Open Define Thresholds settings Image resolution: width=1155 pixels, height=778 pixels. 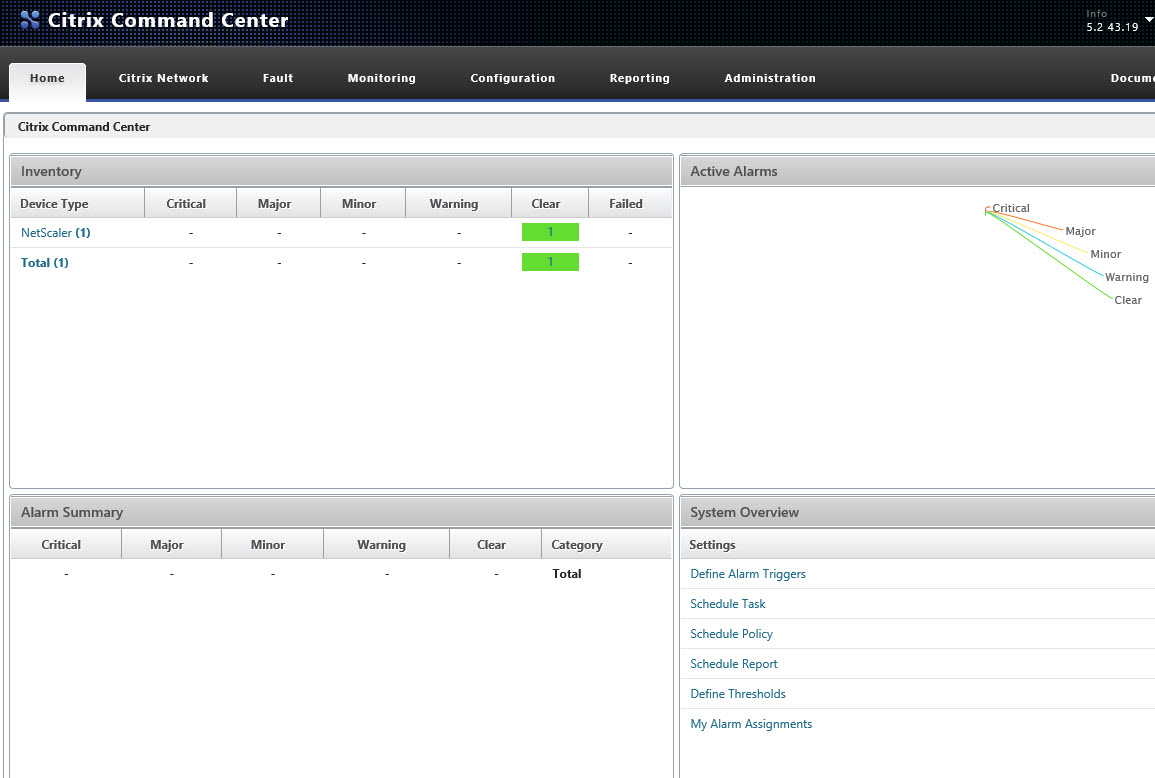737,693
